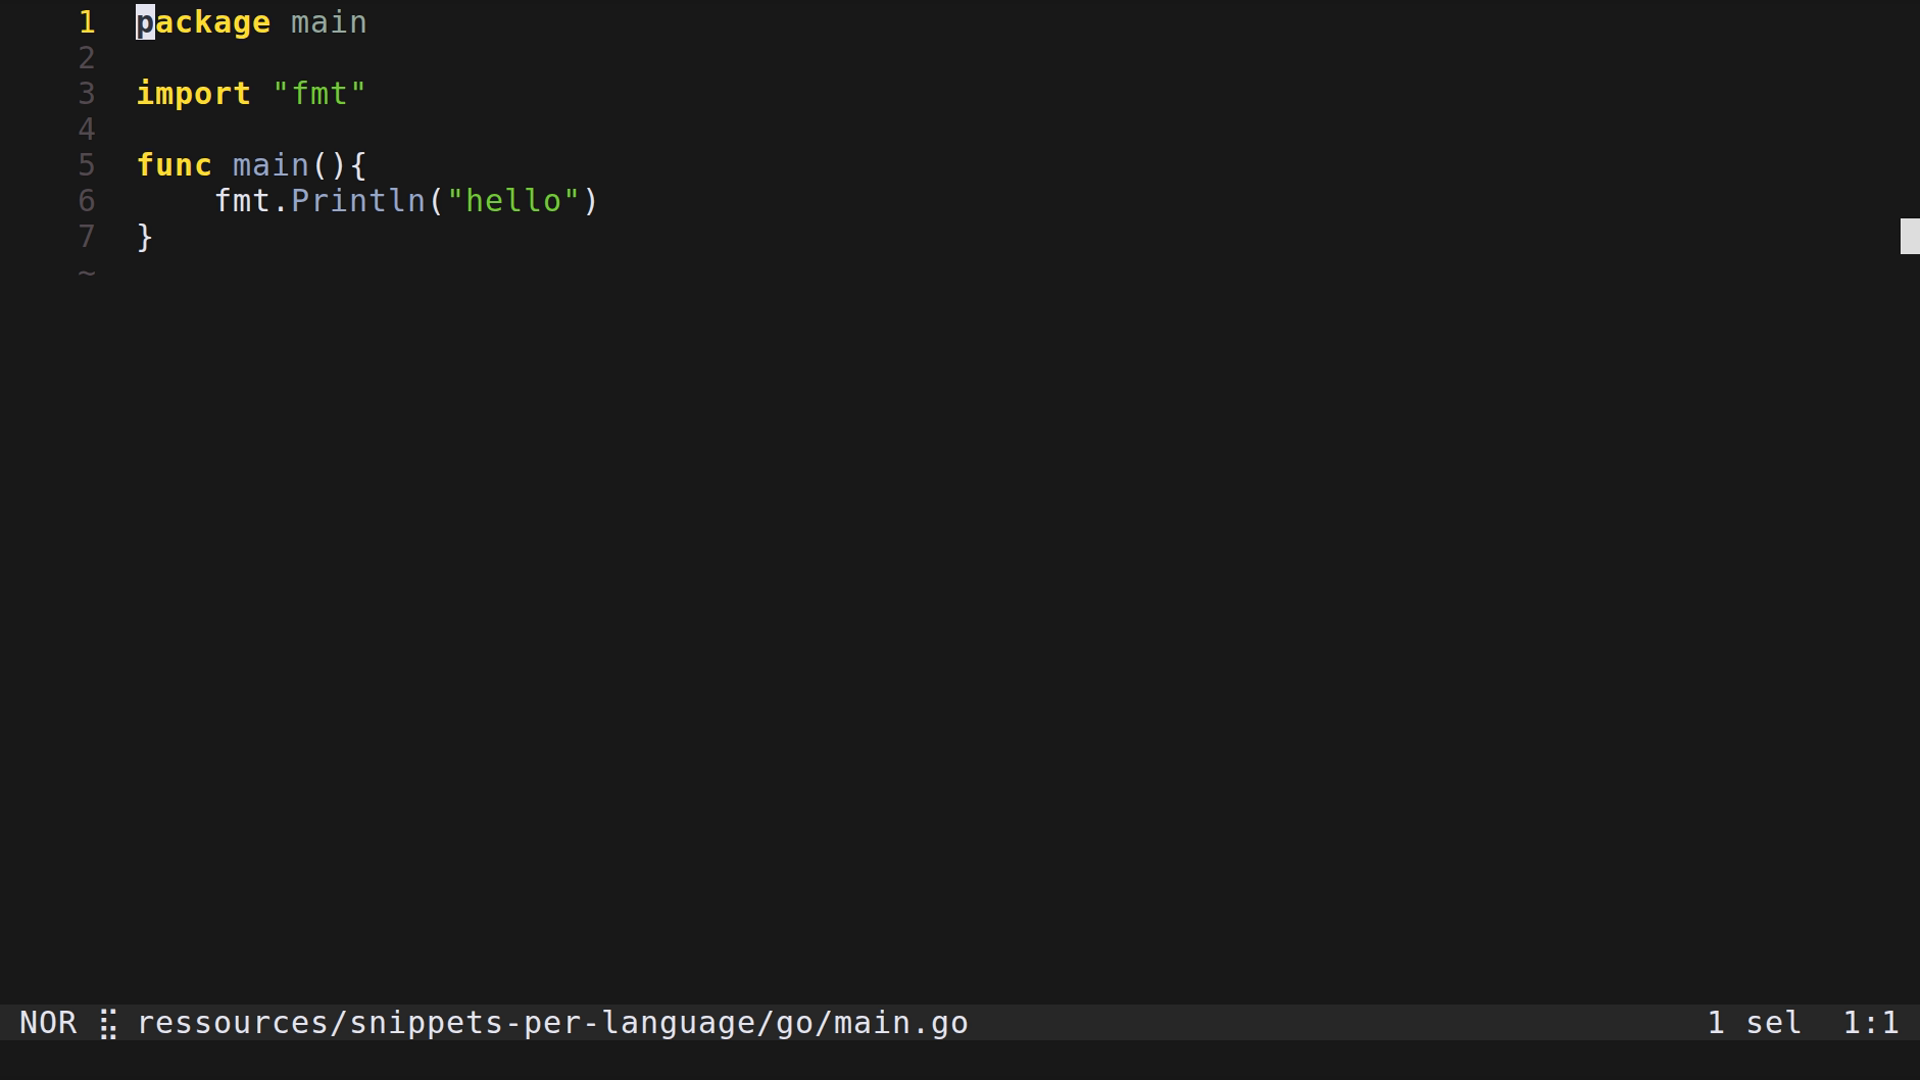The height and width of the screenshot is (1080, 1920).
Task: Click the Println method call
Action: [358, 201]
